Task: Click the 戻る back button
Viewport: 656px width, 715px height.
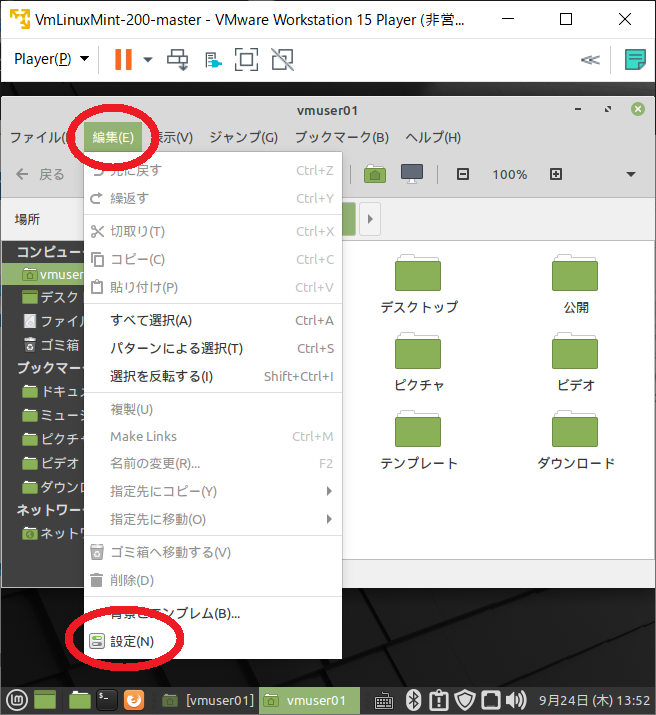Action: coord(40,174)
